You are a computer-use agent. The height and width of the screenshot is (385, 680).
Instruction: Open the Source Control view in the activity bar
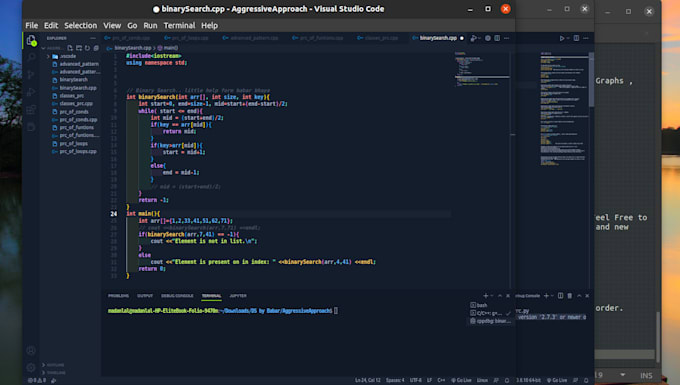pyautogui.click(x=31, y=75)
